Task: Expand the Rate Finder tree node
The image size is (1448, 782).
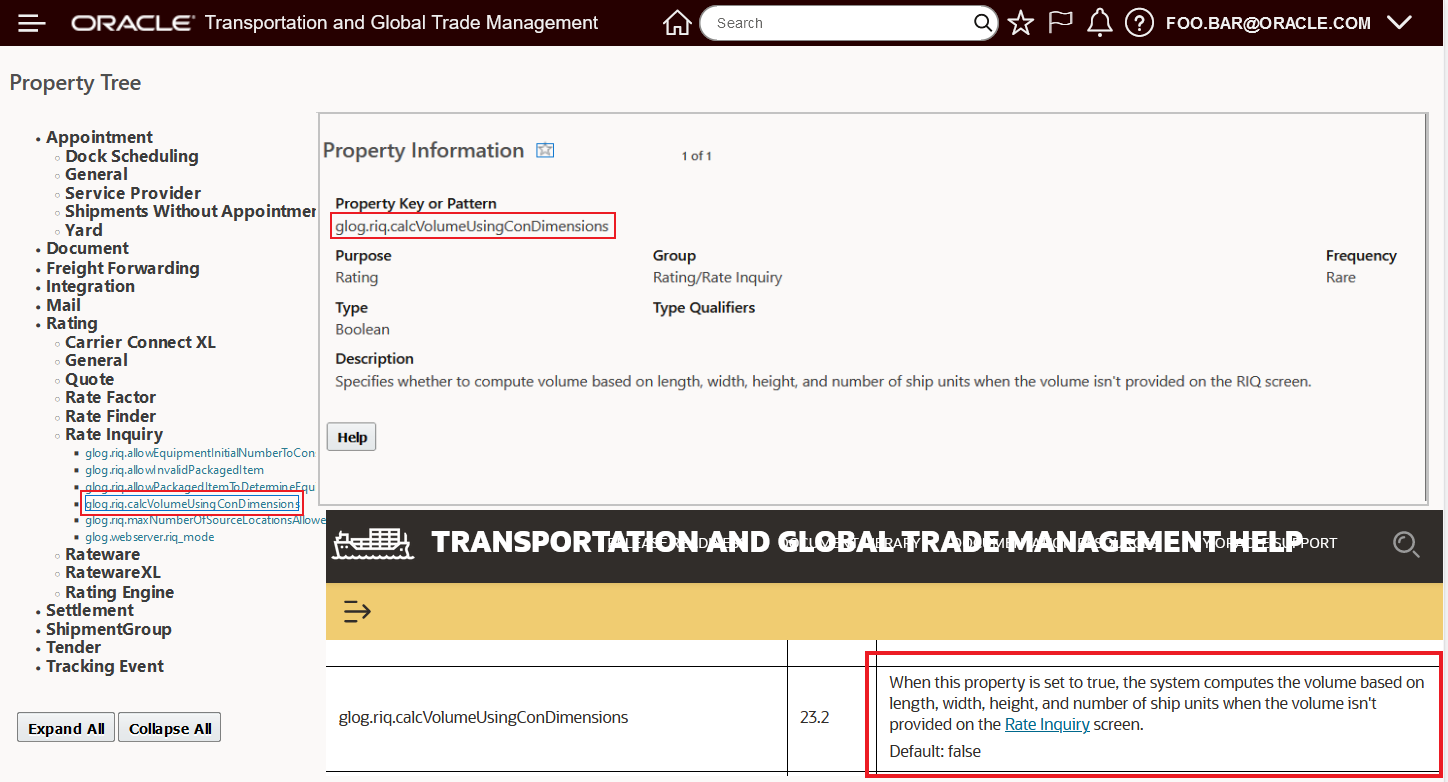Action: click(110, 416)
